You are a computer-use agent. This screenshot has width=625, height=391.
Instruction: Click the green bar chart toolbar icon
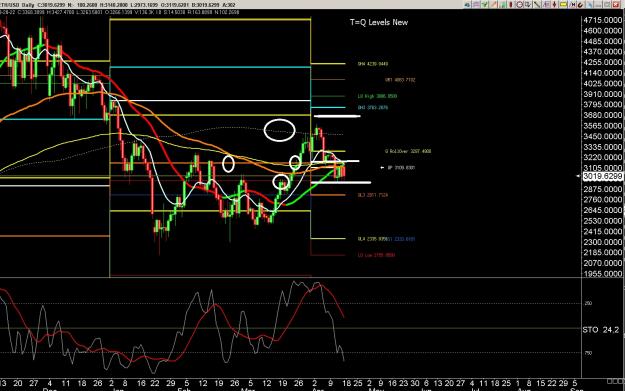(502, 5)
